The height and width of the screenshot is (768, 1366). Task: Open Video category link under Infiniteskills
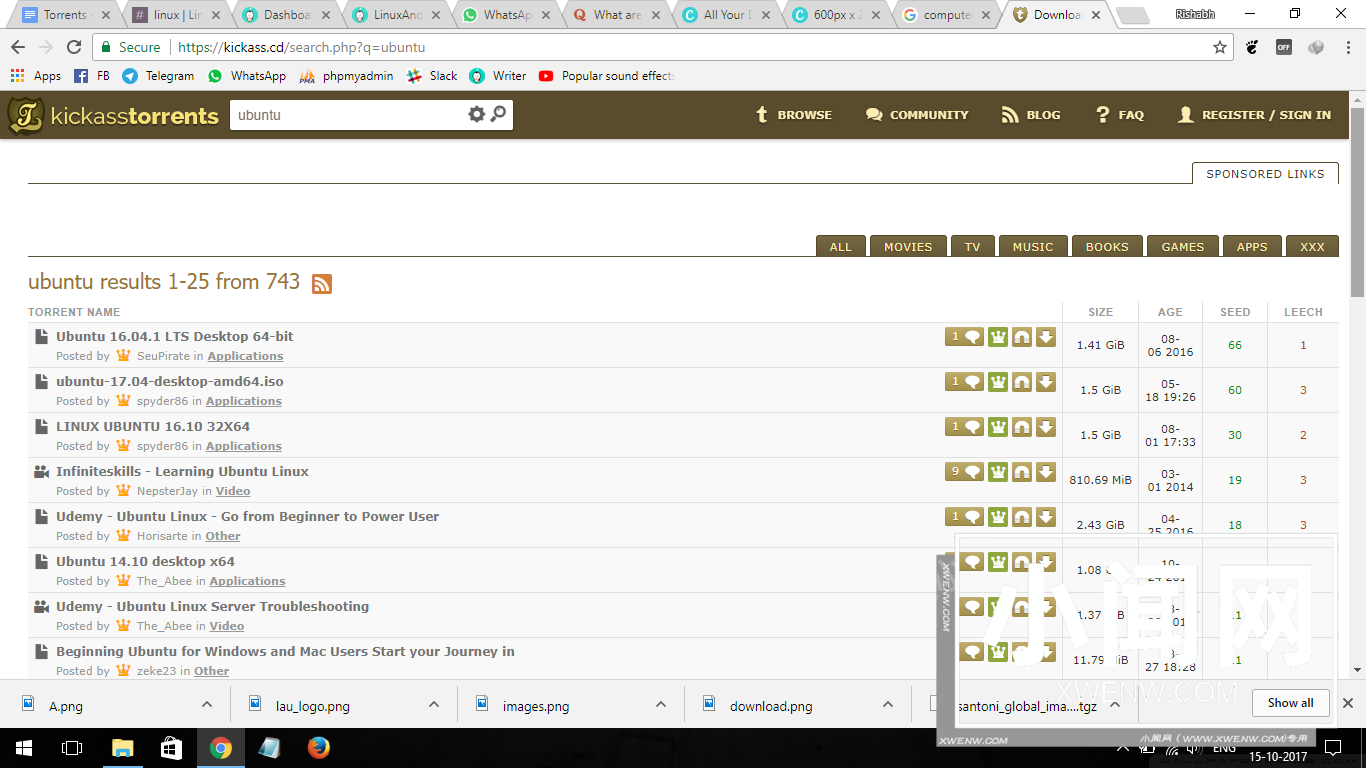[x=233, y=491]
